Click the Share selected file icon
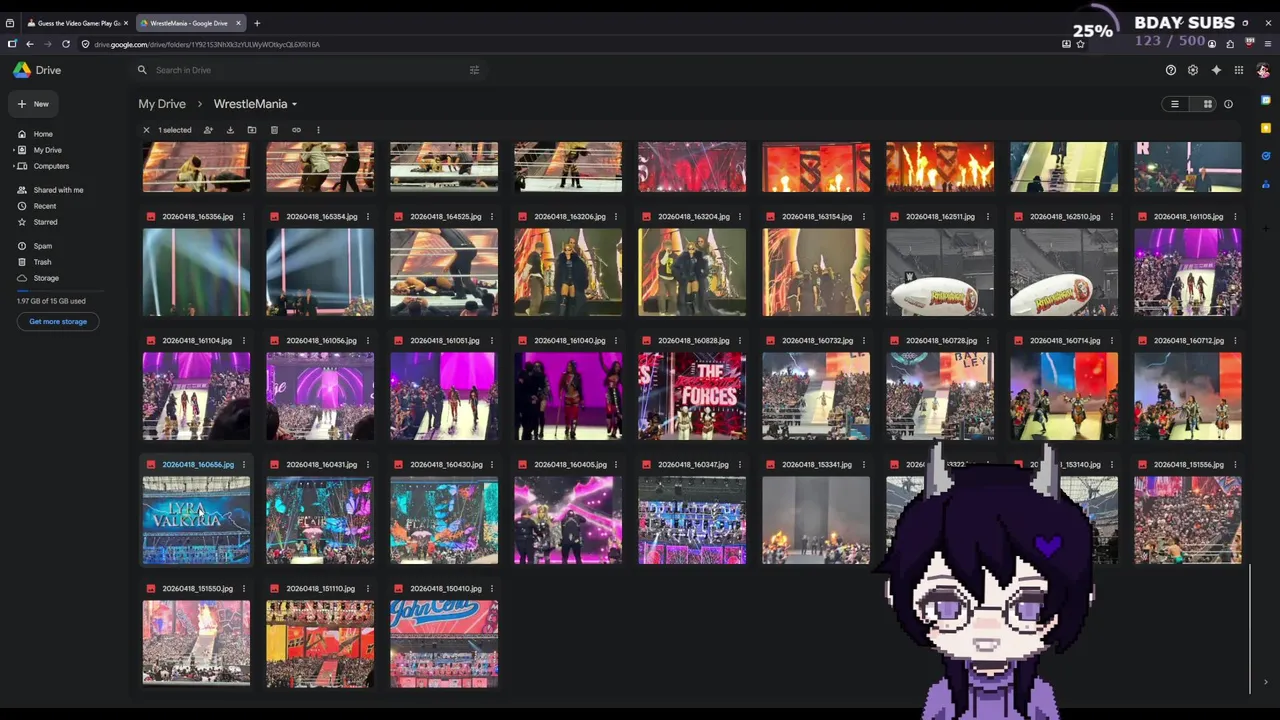This screenshot has width=1280, height=720. click(x=208, y=130)
